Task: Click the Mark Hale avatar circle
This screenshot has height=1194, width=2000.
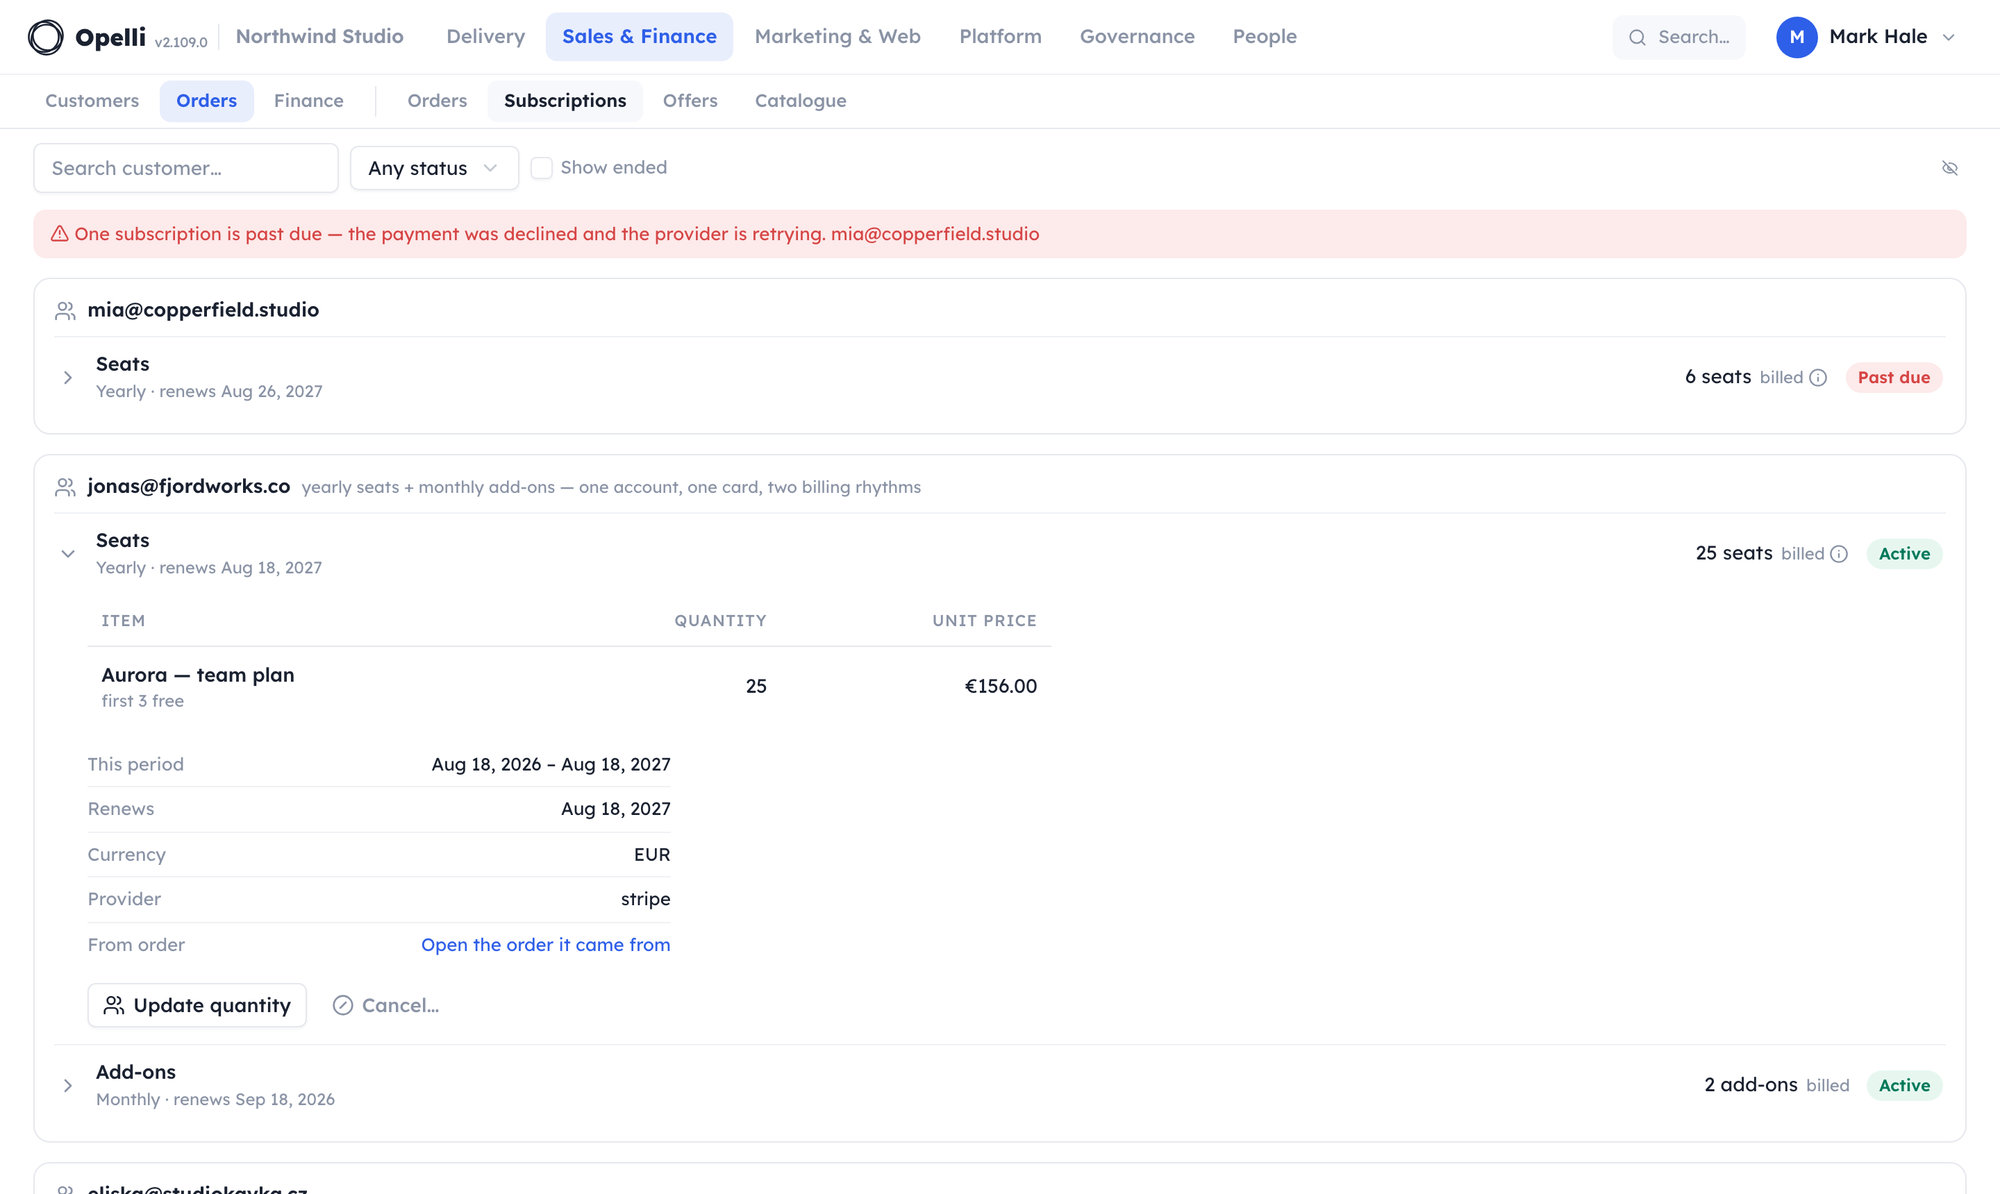Action: pos(1796,37)
